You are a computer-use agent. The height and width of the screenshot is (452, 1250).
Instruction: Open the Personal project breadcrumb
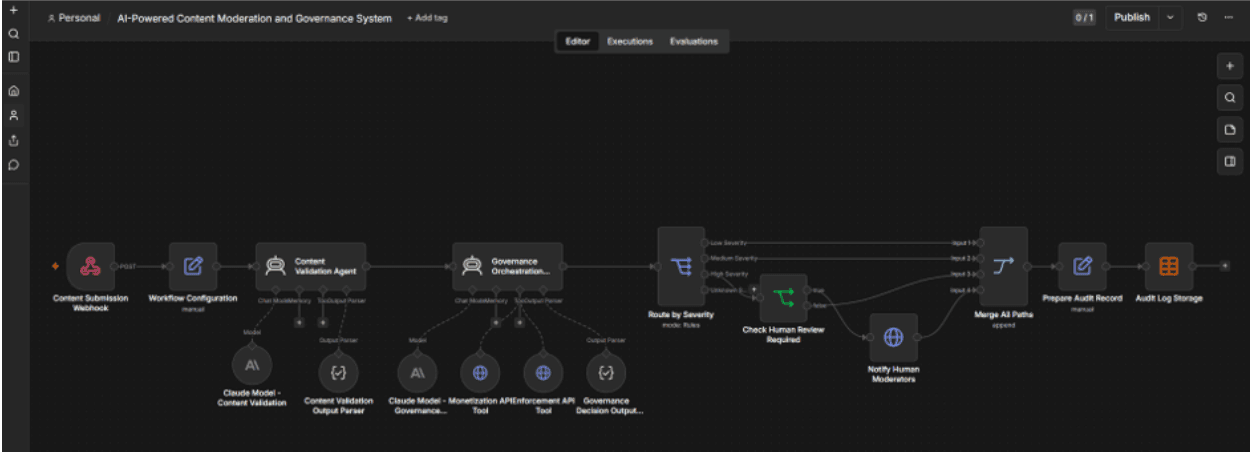point(74,18)
